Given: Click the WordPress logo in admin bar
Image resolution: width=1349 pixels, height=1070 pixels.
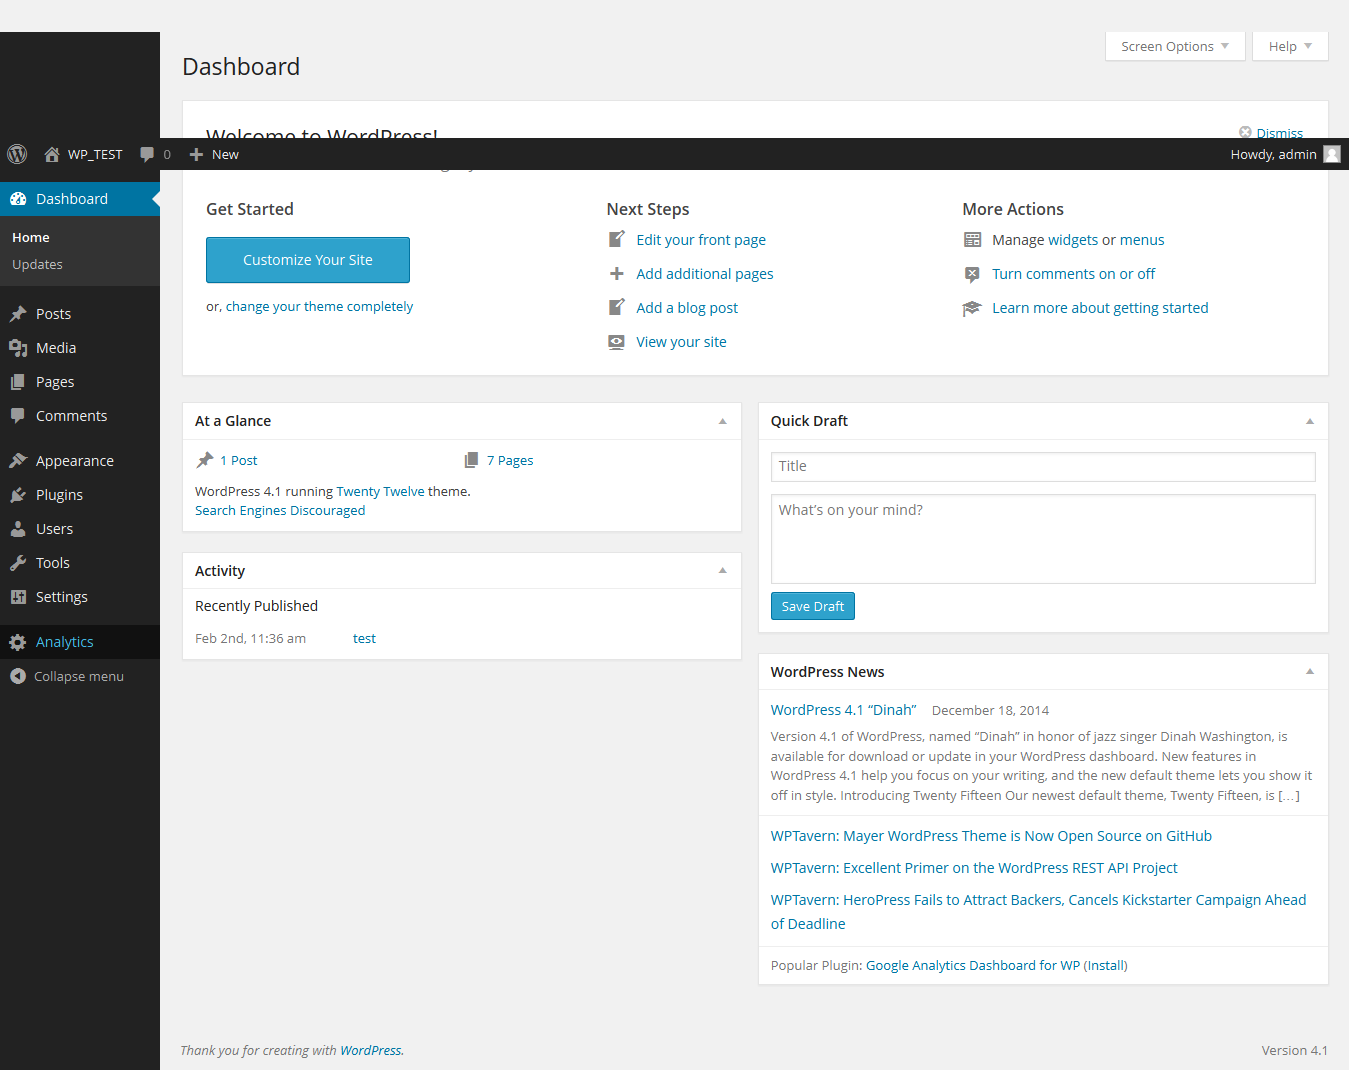Looking at the screenshot, I should coord(17,154).
